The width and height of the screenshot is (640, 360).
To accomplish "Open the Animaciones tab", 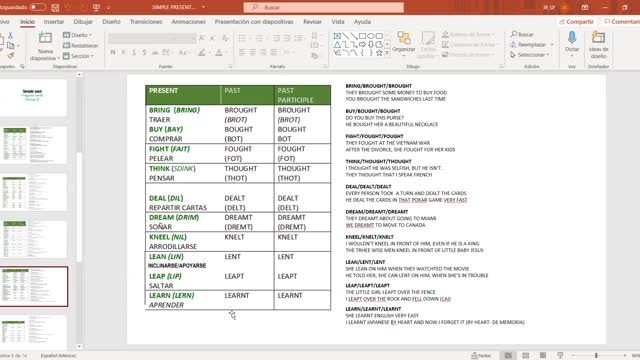I will coord(189,22).
